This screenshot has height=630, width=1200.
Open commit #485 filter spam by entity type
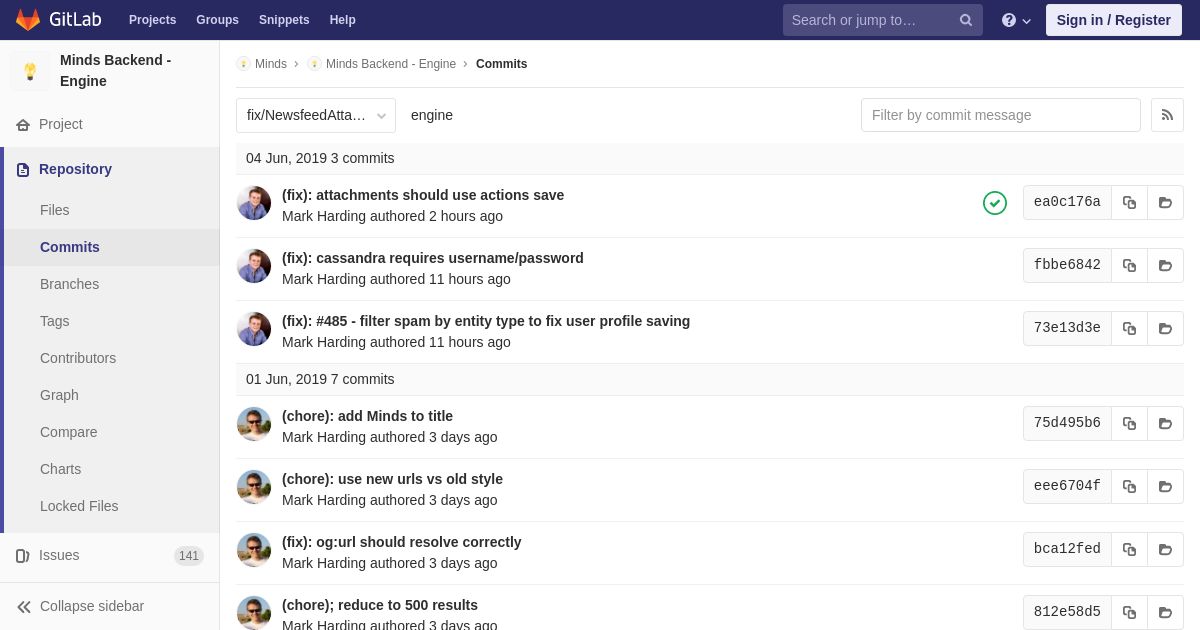click(486, 321)
